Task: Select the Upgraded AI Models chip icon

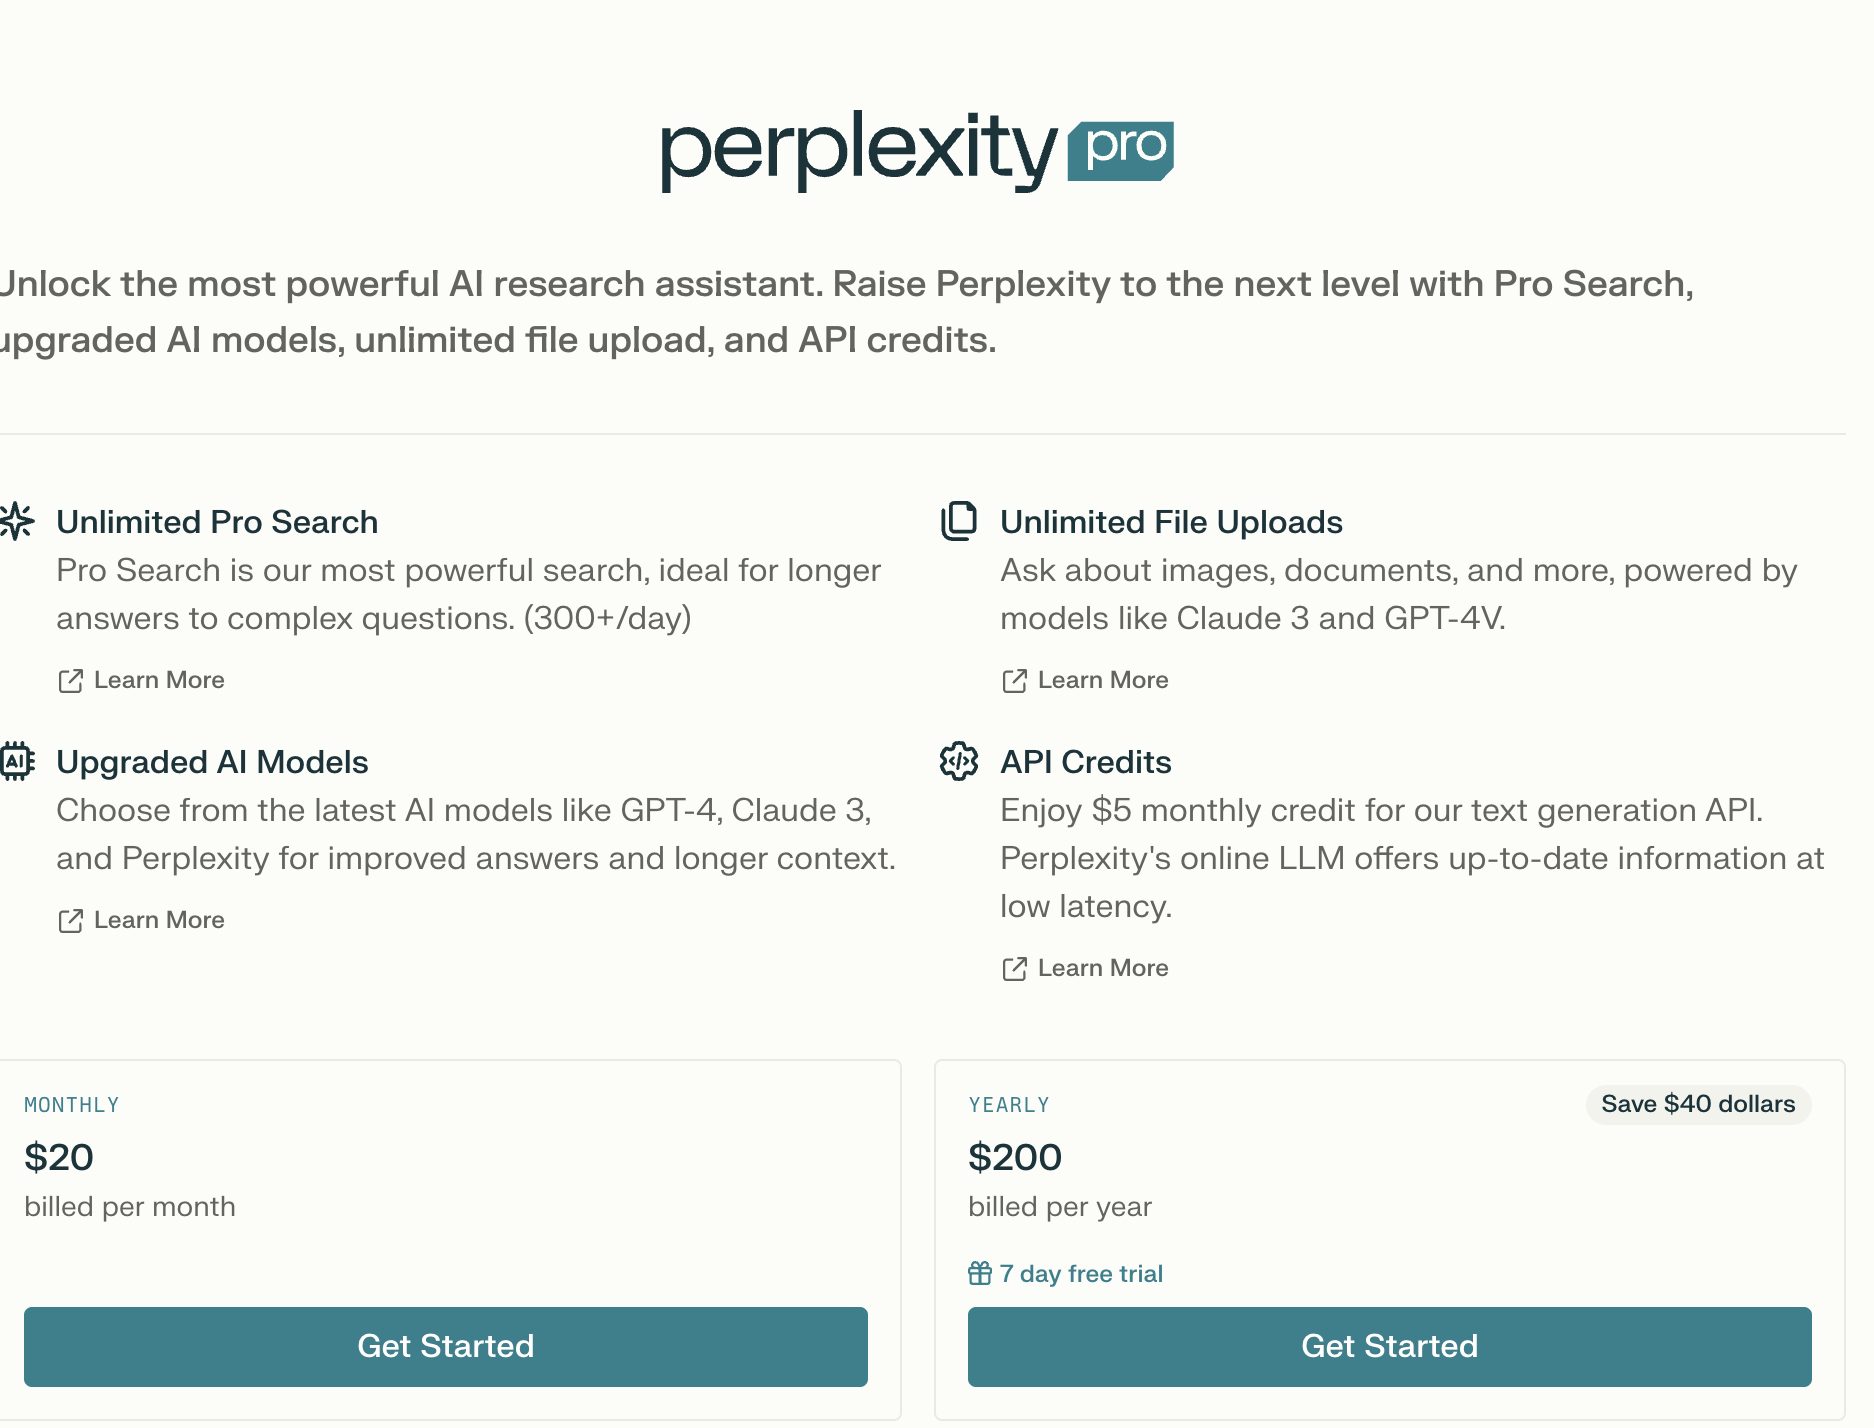Action: pos(15,761)
